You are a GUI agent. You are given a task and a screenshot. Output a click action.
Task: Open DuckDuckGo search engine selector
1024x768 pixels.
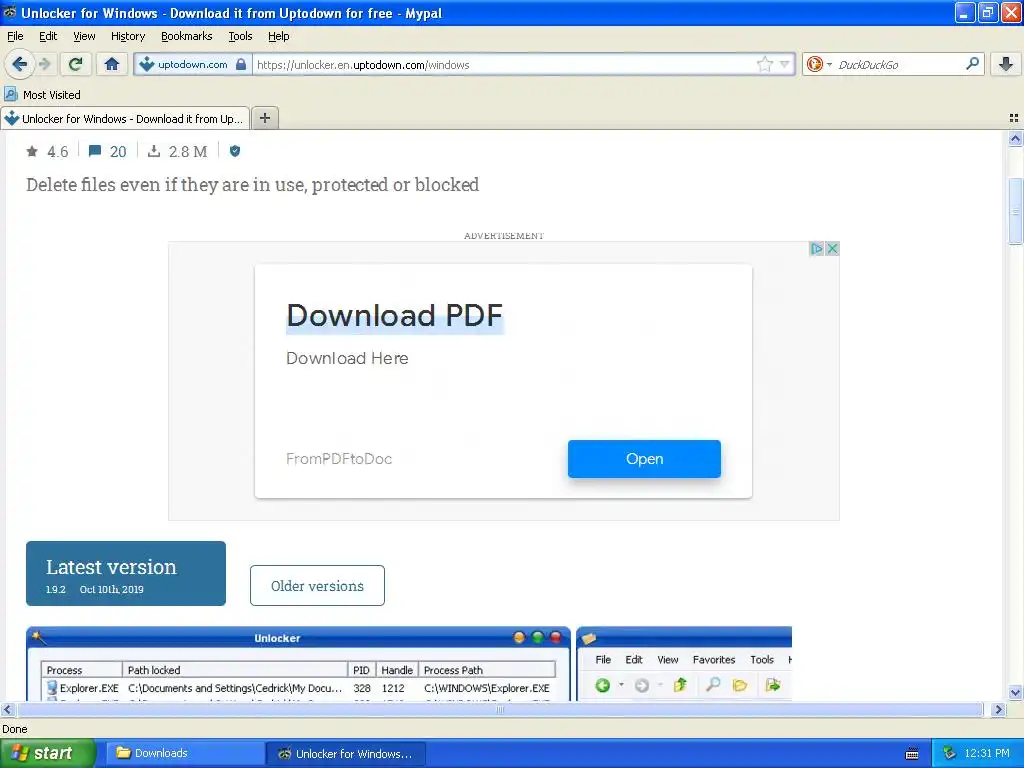click(x=819, y=64)
